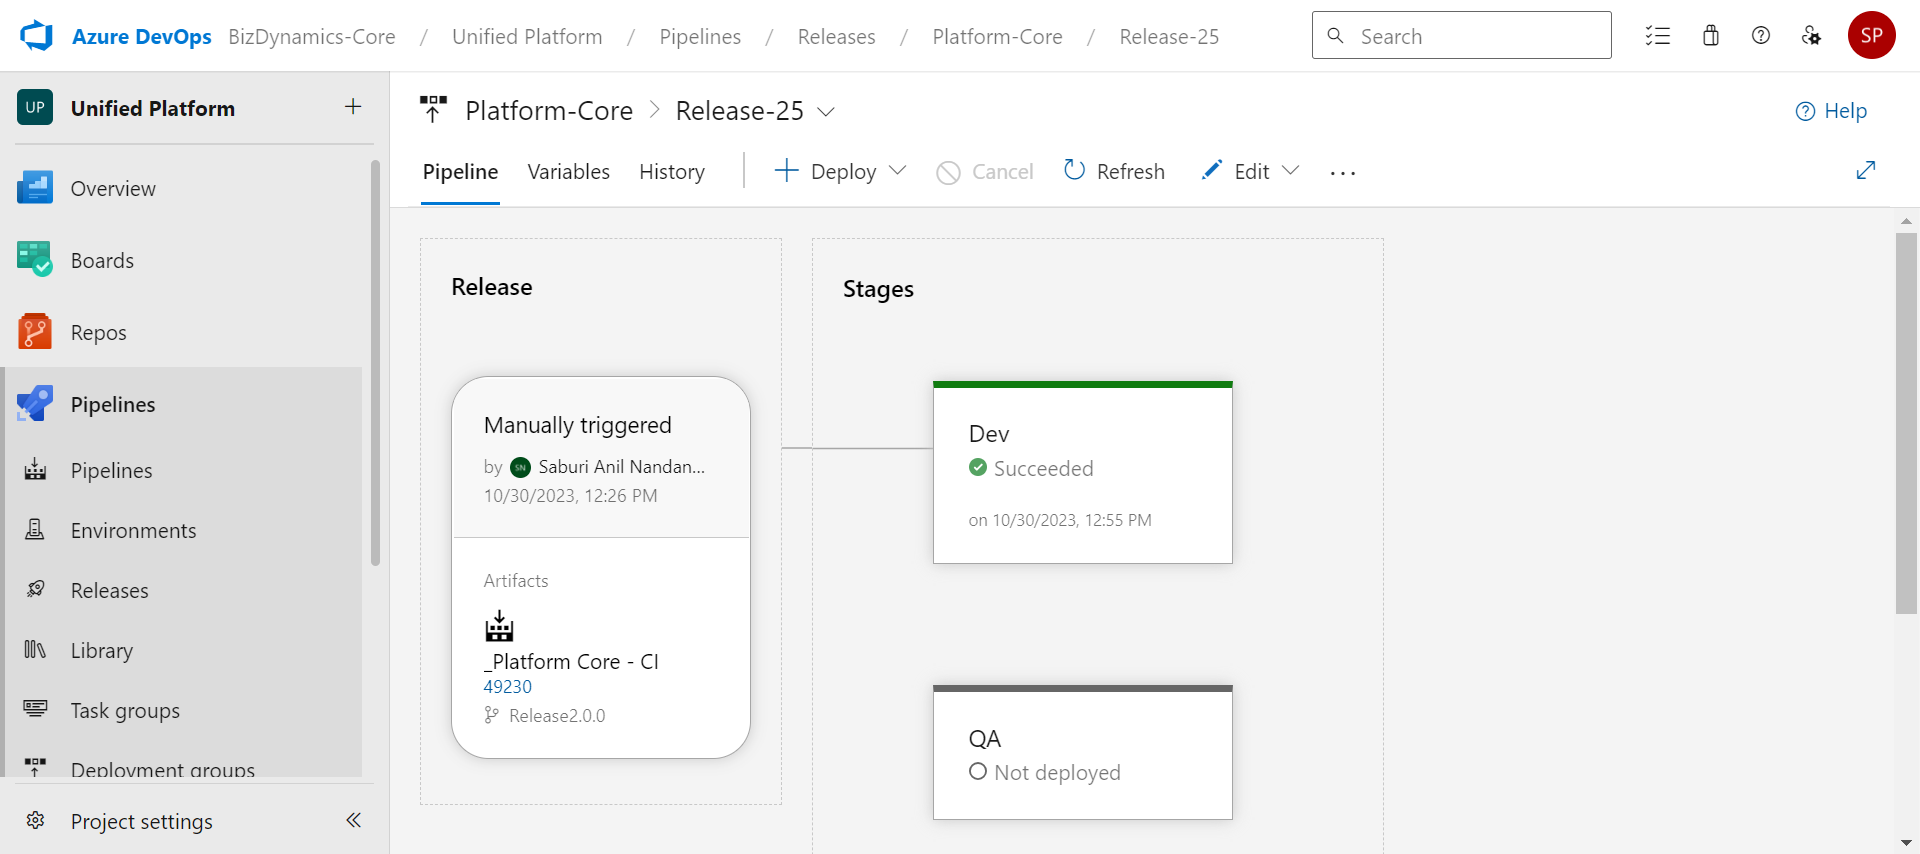
Task: Expand the Release-25 dropdown chevron
Action: tap(826, 111)
